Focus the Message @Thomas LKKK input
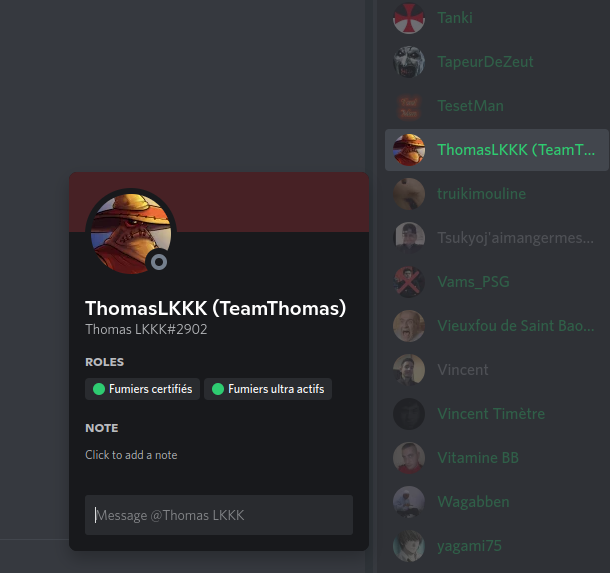This screenshot has width=610, height=573. [x=219, y=515]
